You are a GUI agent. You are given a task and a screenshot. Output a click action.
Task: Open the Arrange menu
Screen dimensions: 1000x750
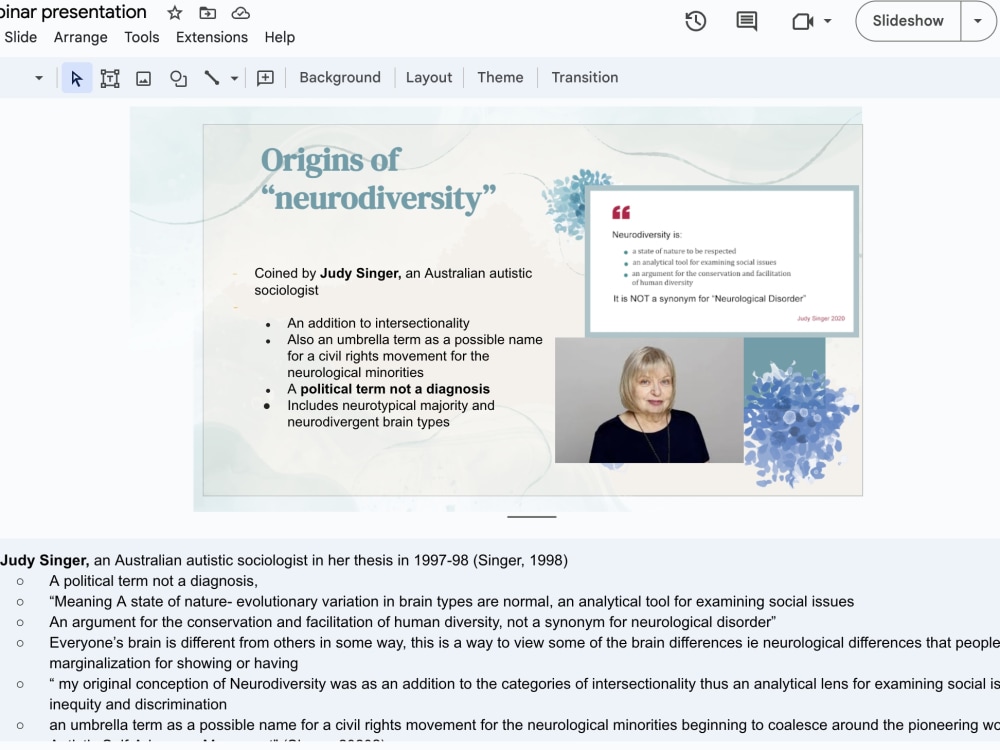tap(80, 37)
